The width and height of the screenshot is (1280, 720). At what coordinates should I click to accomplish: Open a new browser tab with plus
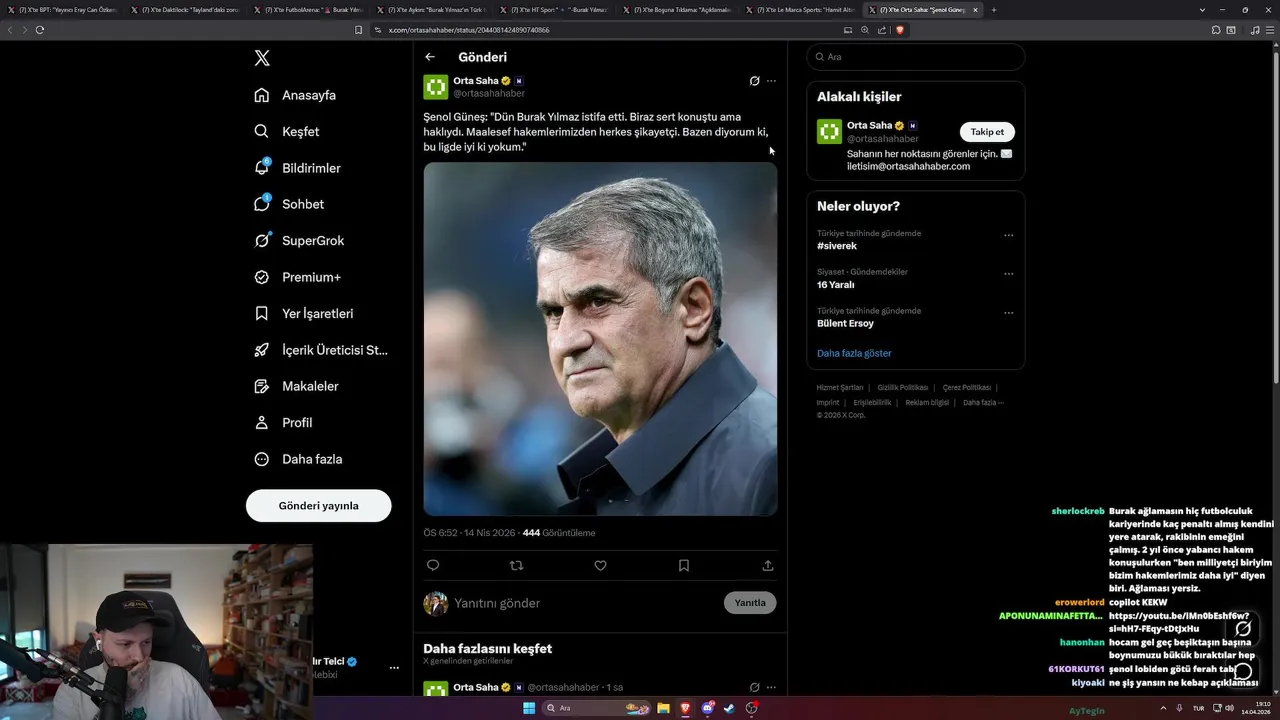(993, 10)
